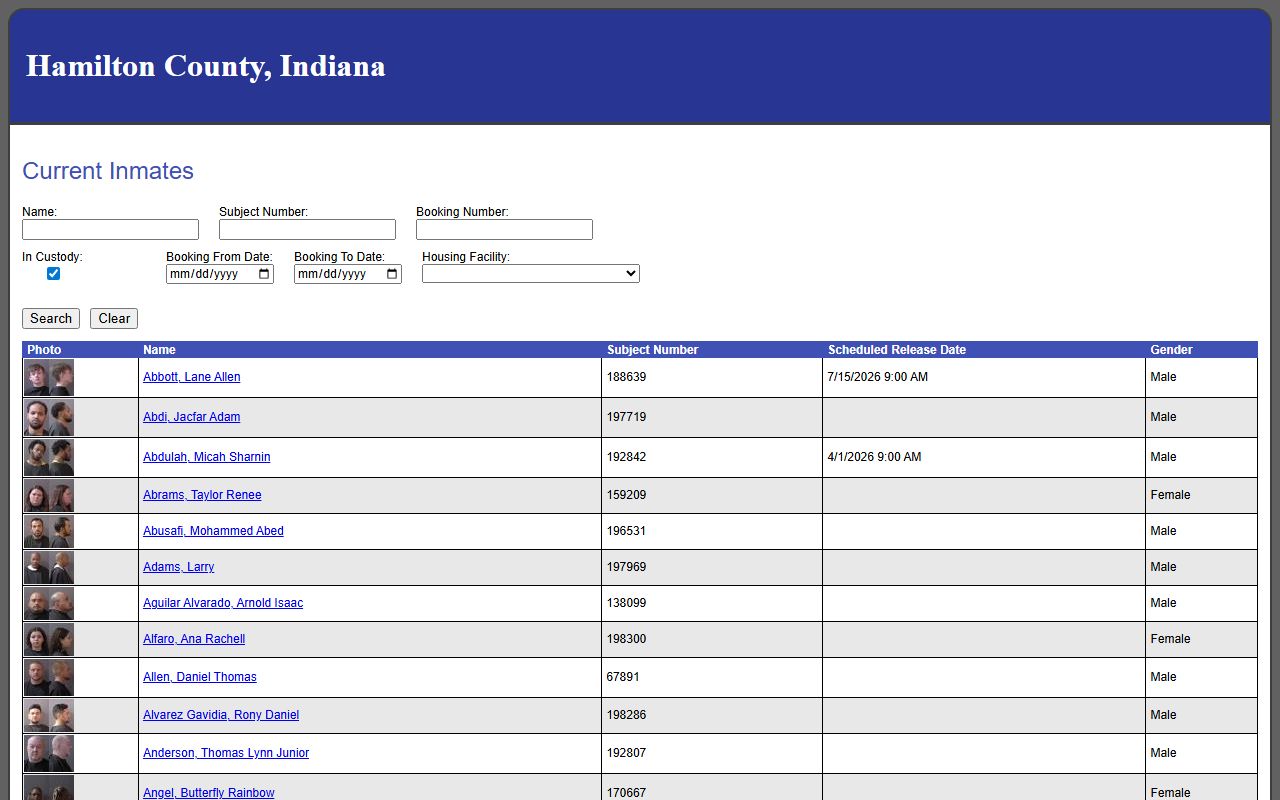Image resolution: width=1280 pixels, height=800 pixels.
Task: Select subject number 67891
Action: [623, 677]
